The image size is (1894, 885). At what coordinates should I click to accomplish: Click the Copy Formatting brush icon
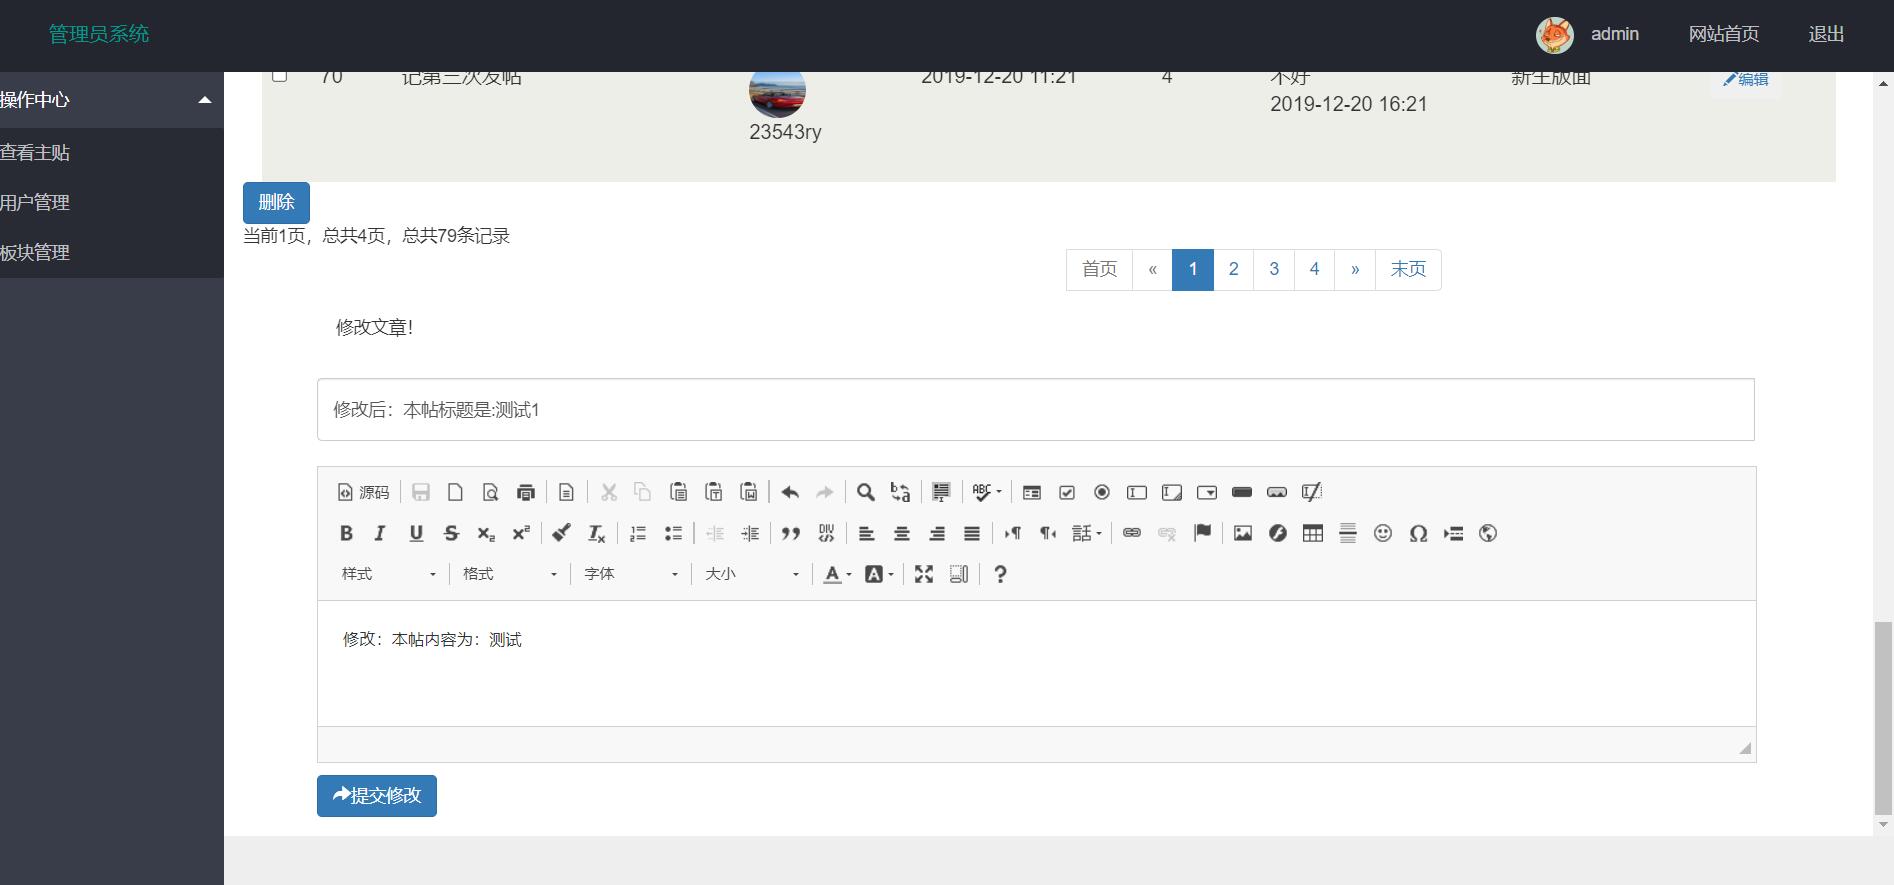coord(562,533)
